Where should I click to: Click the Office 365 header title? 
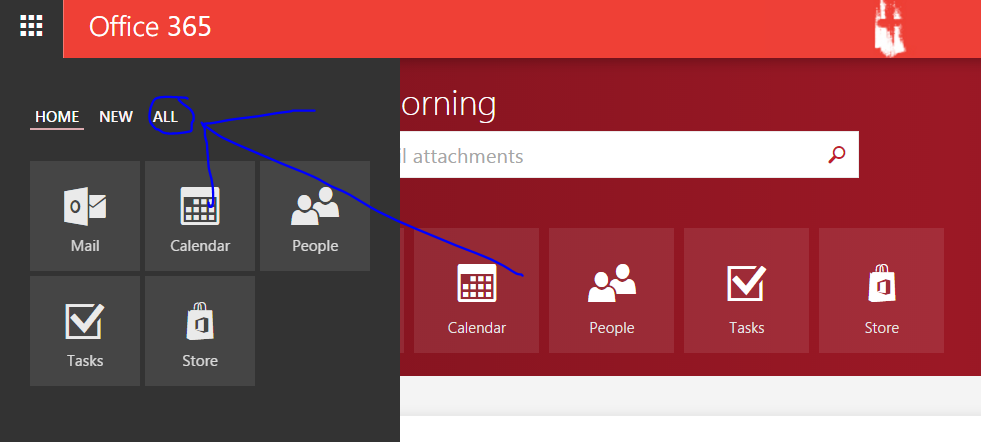[150, 27]
